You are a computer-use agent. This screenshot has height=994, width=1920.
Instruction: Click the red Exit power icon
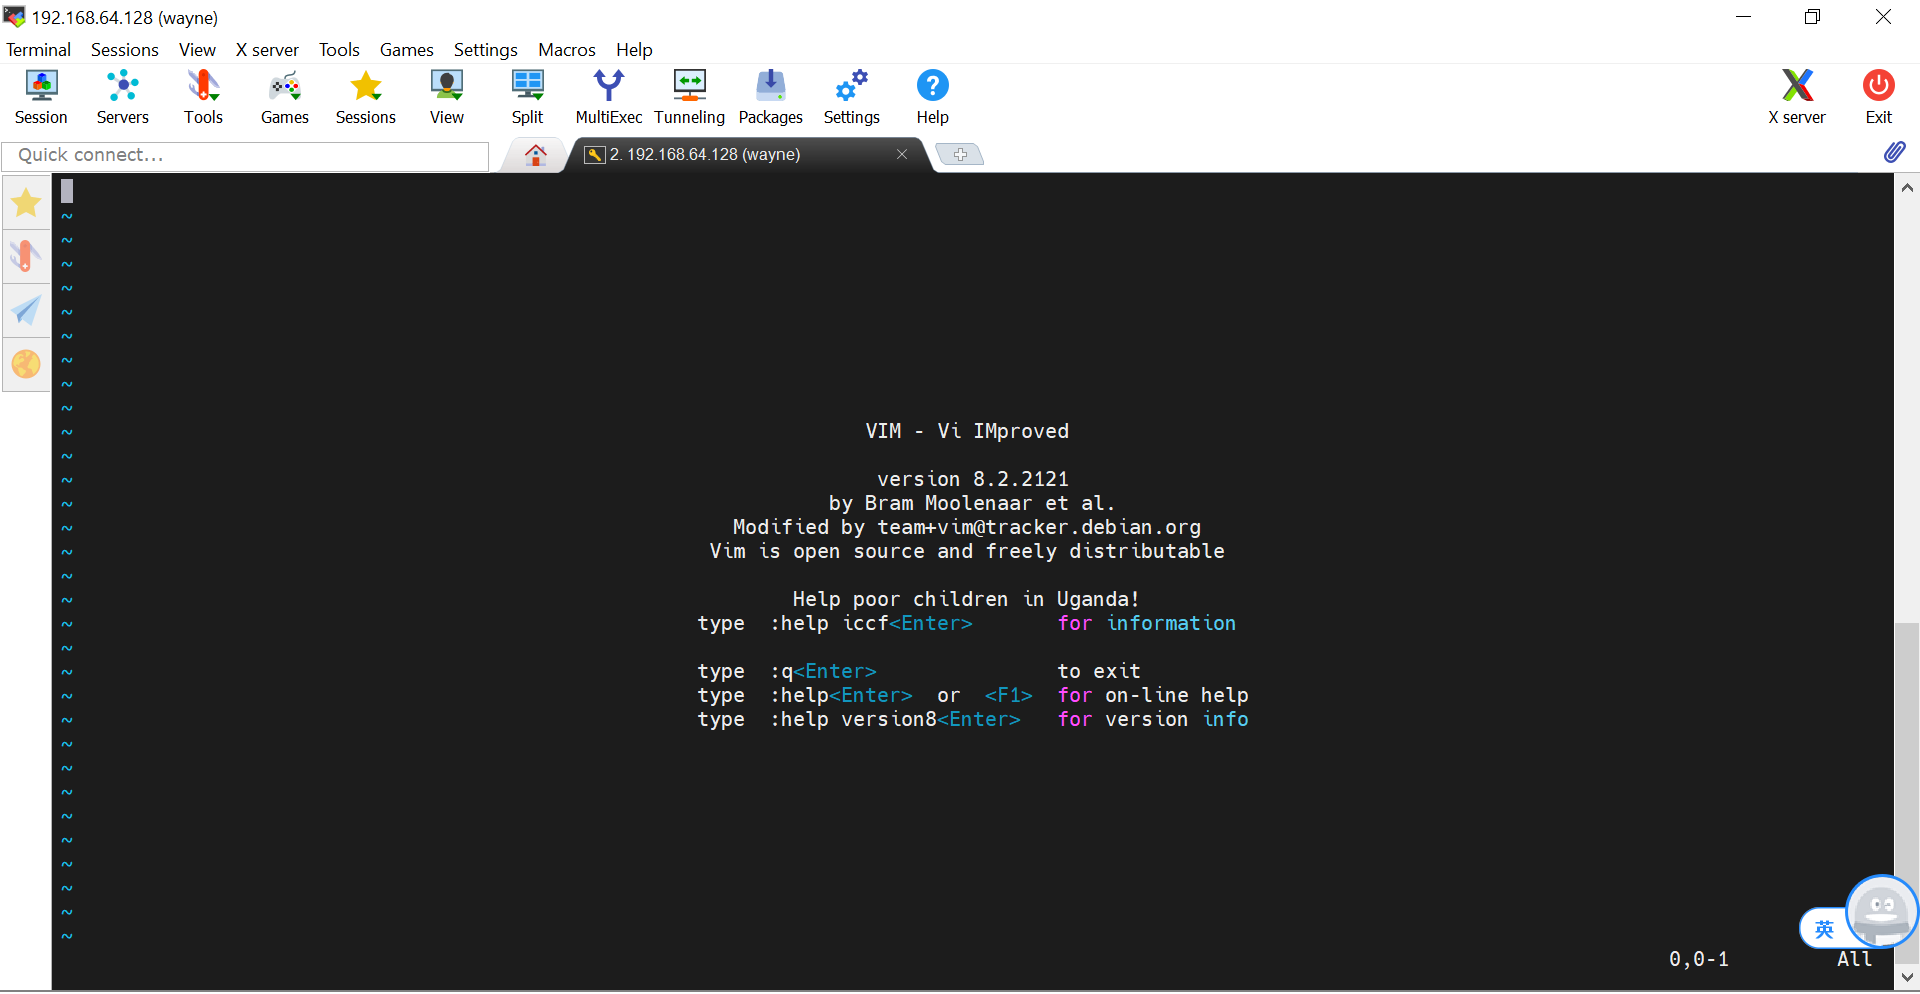click(1878, 97)
